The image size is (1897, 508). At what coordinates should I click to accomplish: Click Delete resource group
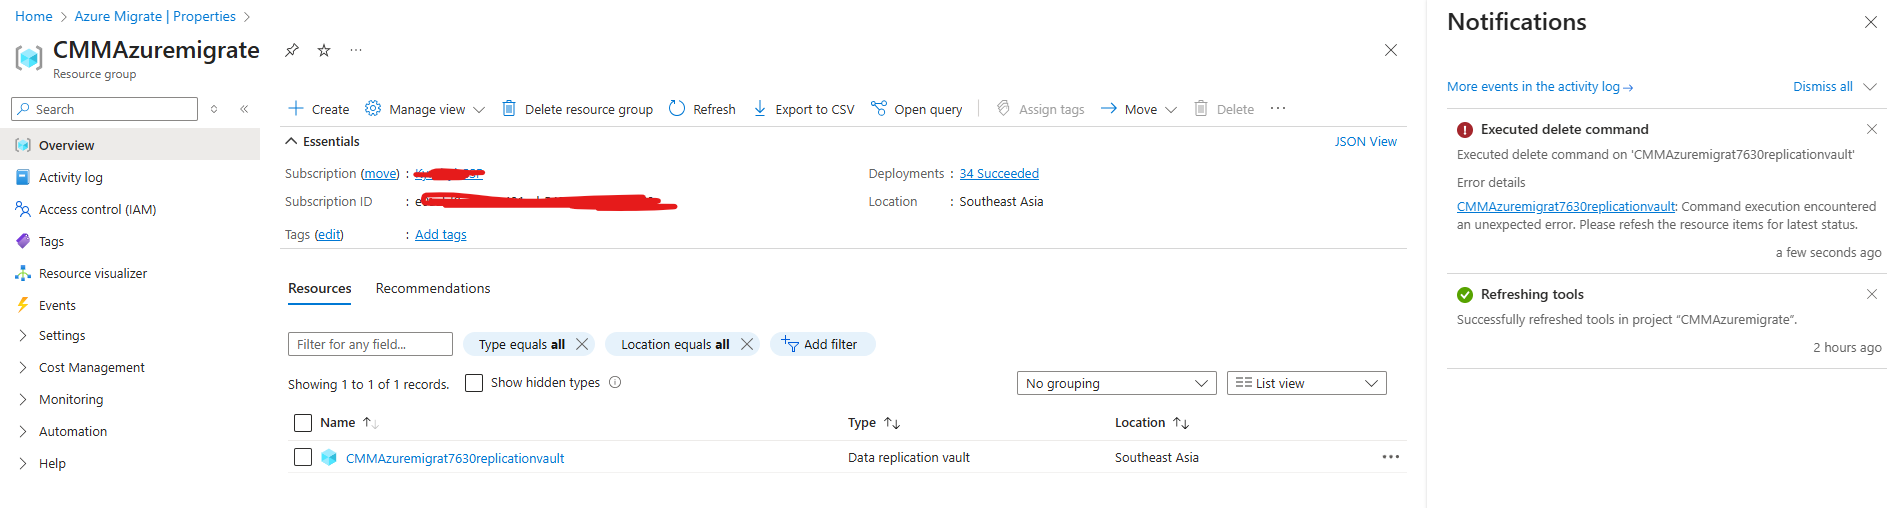point(577,109)
